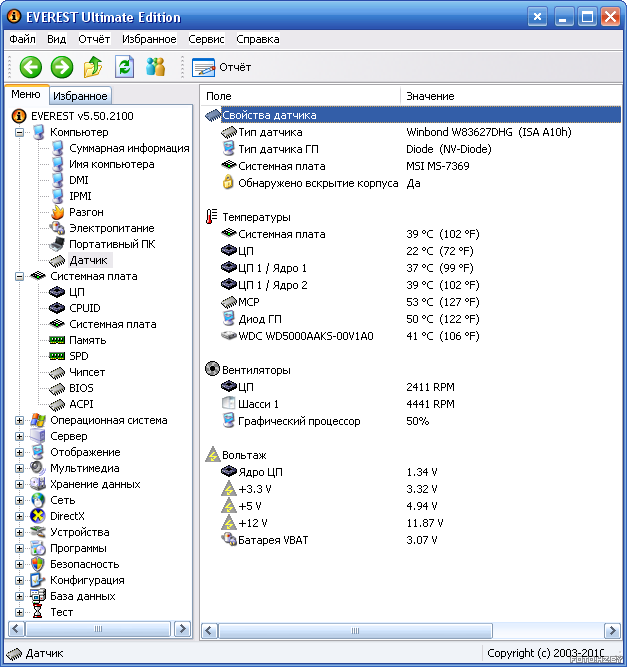627x667 pixels.
Task: Collapse the Компьютер tree node
Action: 19,132
